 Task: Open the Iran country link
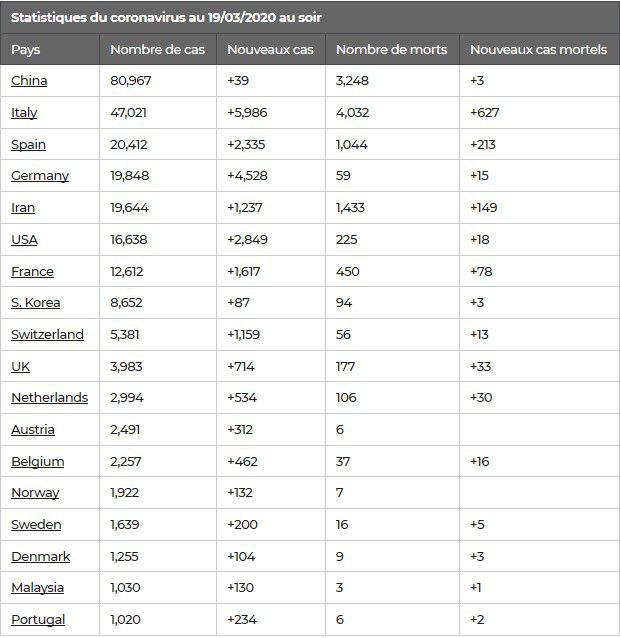[x=23, y=208]
